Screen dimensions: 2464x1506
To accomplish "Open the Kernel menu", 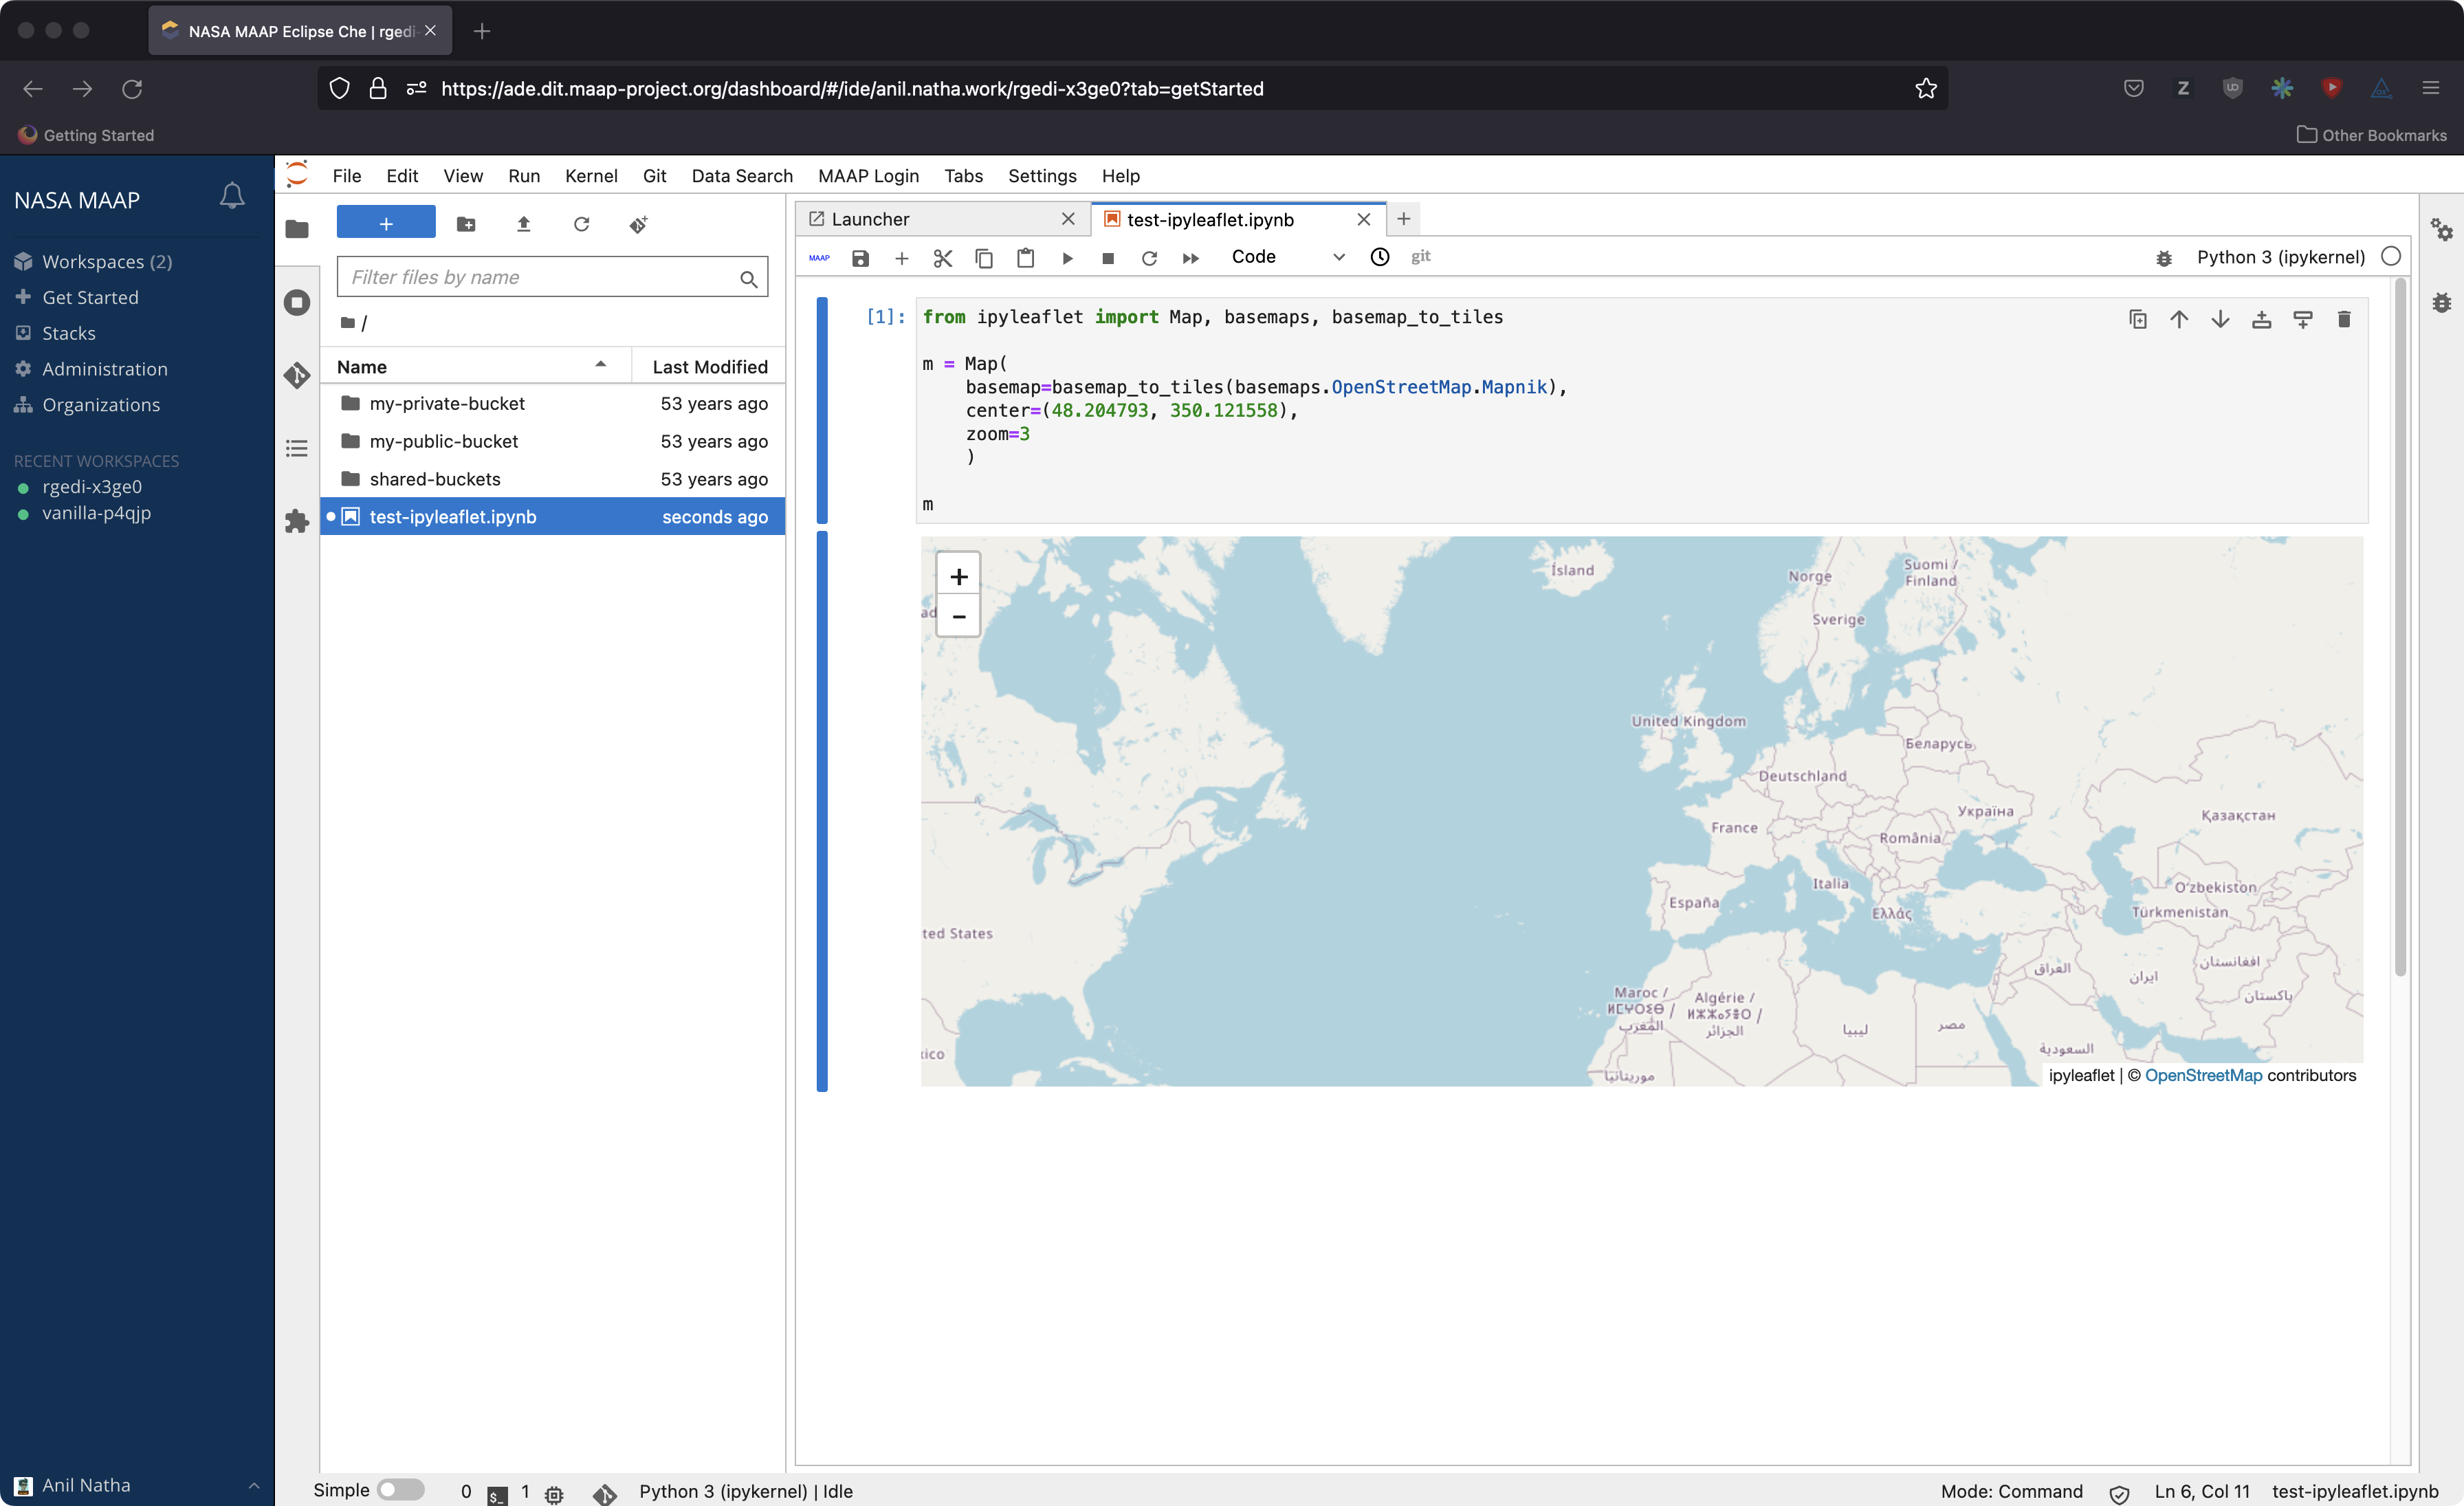I will point(590,175).
